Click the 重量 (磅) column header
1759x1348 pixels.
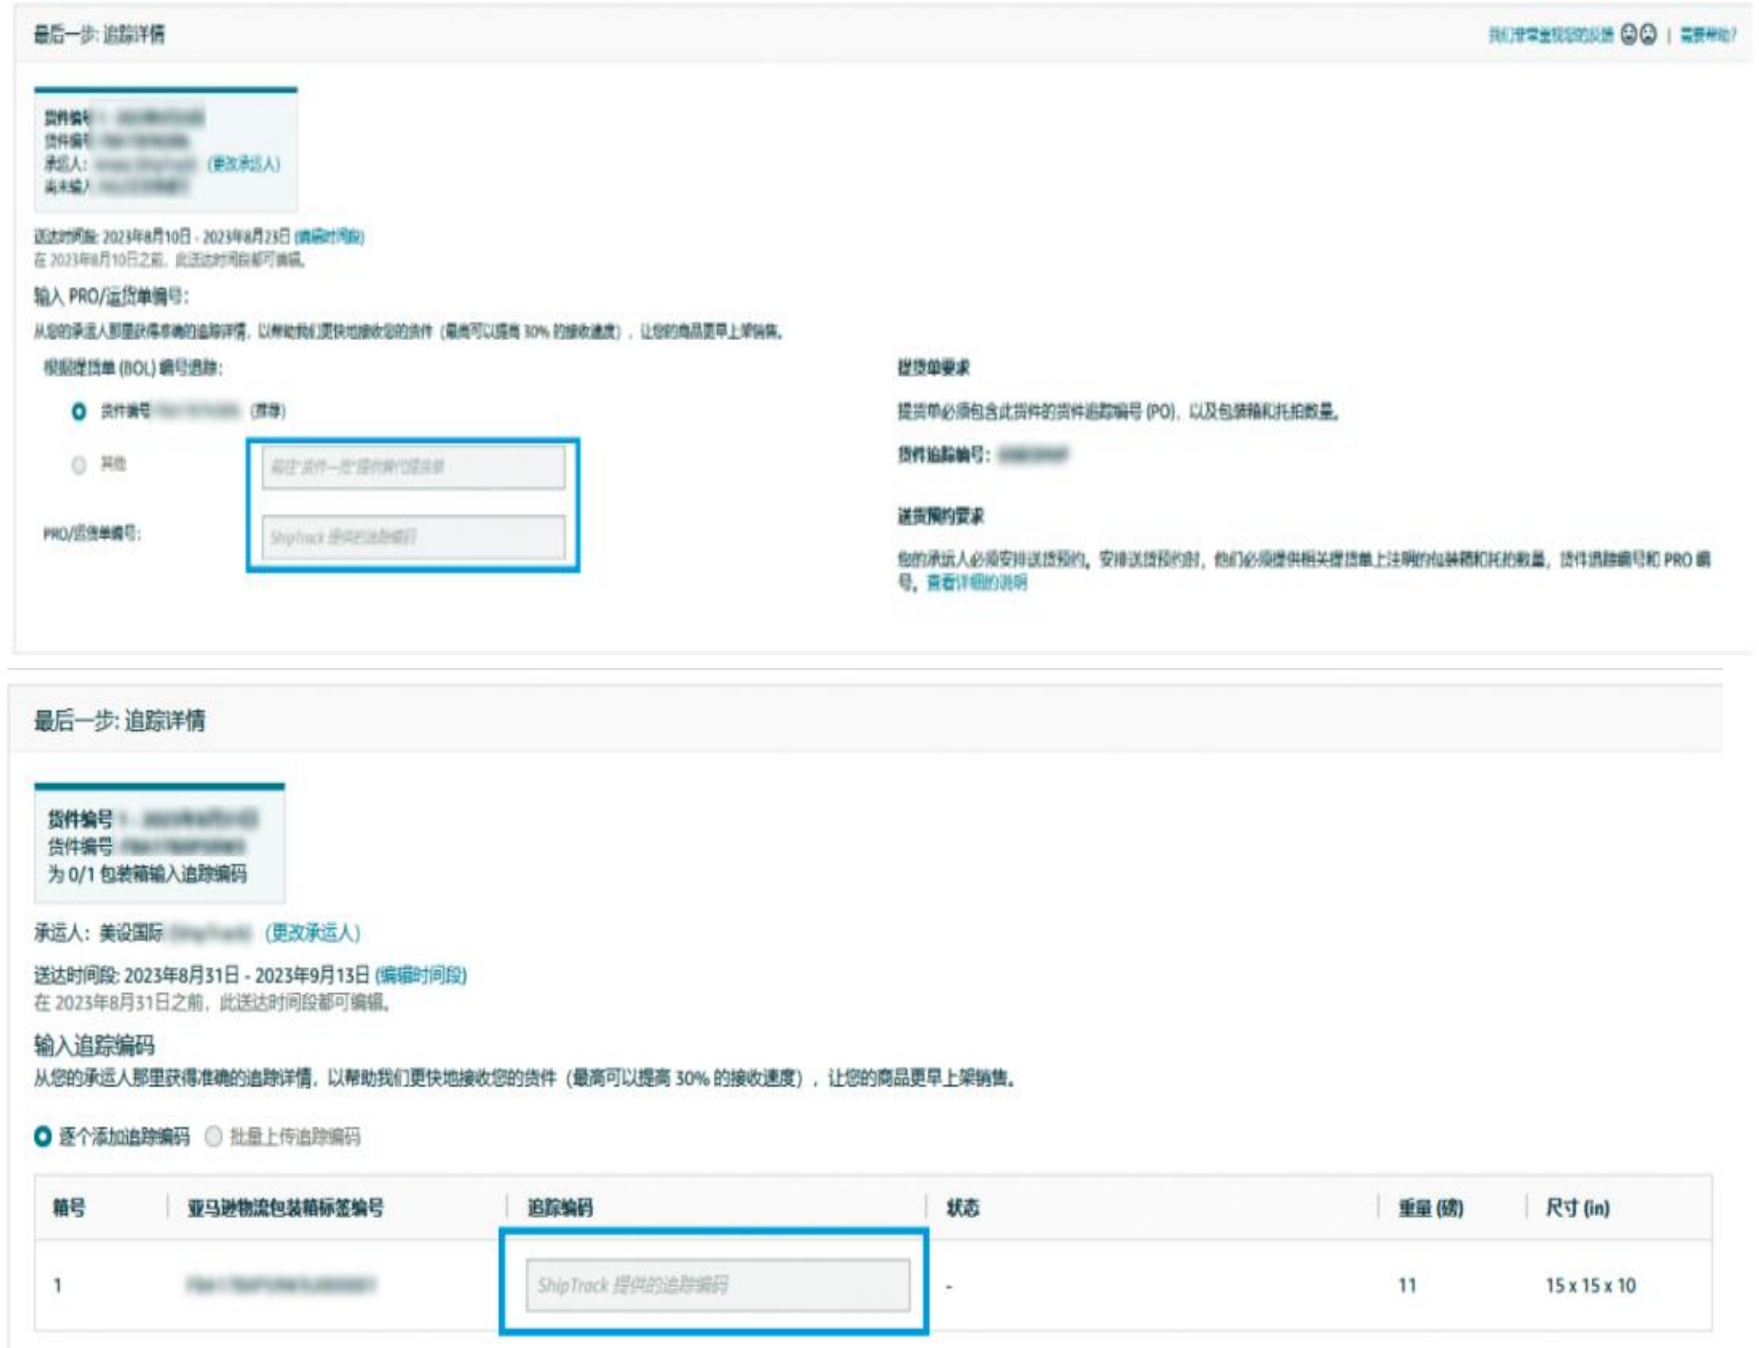[1430, 1208]
